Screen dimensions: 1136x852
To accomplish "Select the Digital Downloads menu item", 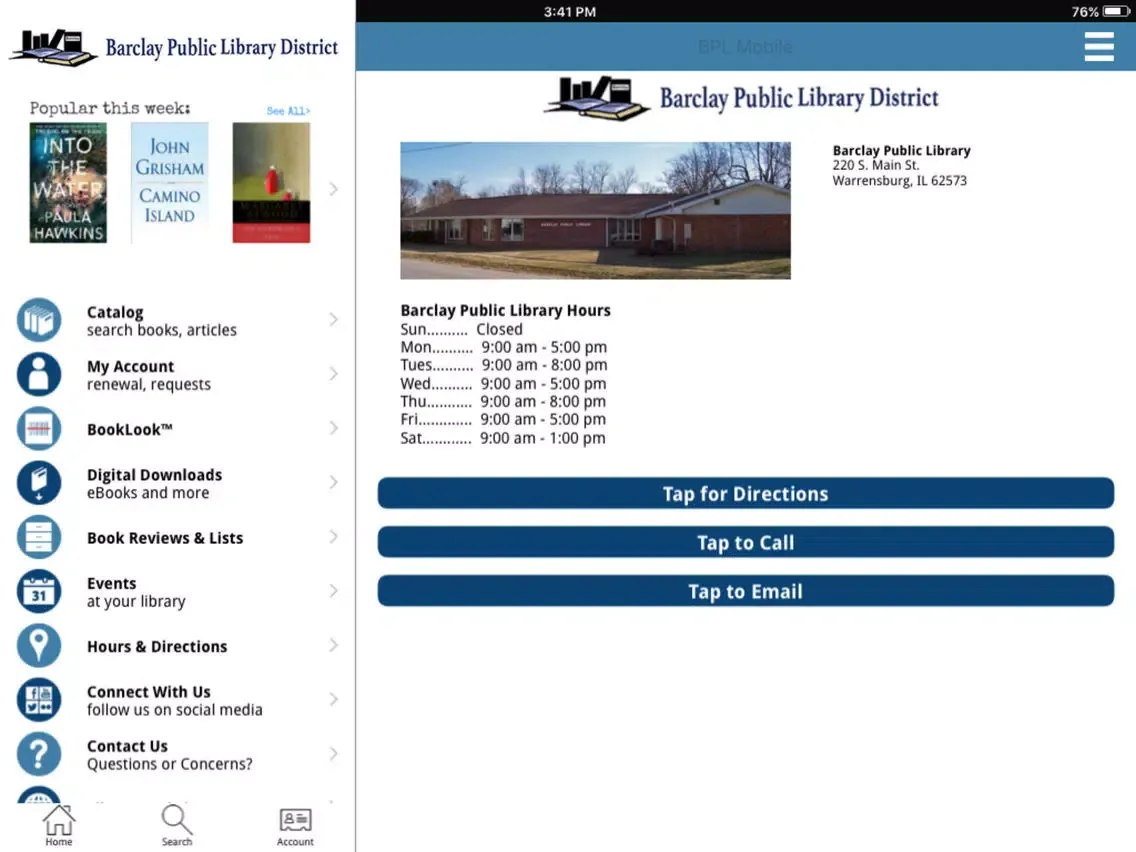I will tap(178, 483).
